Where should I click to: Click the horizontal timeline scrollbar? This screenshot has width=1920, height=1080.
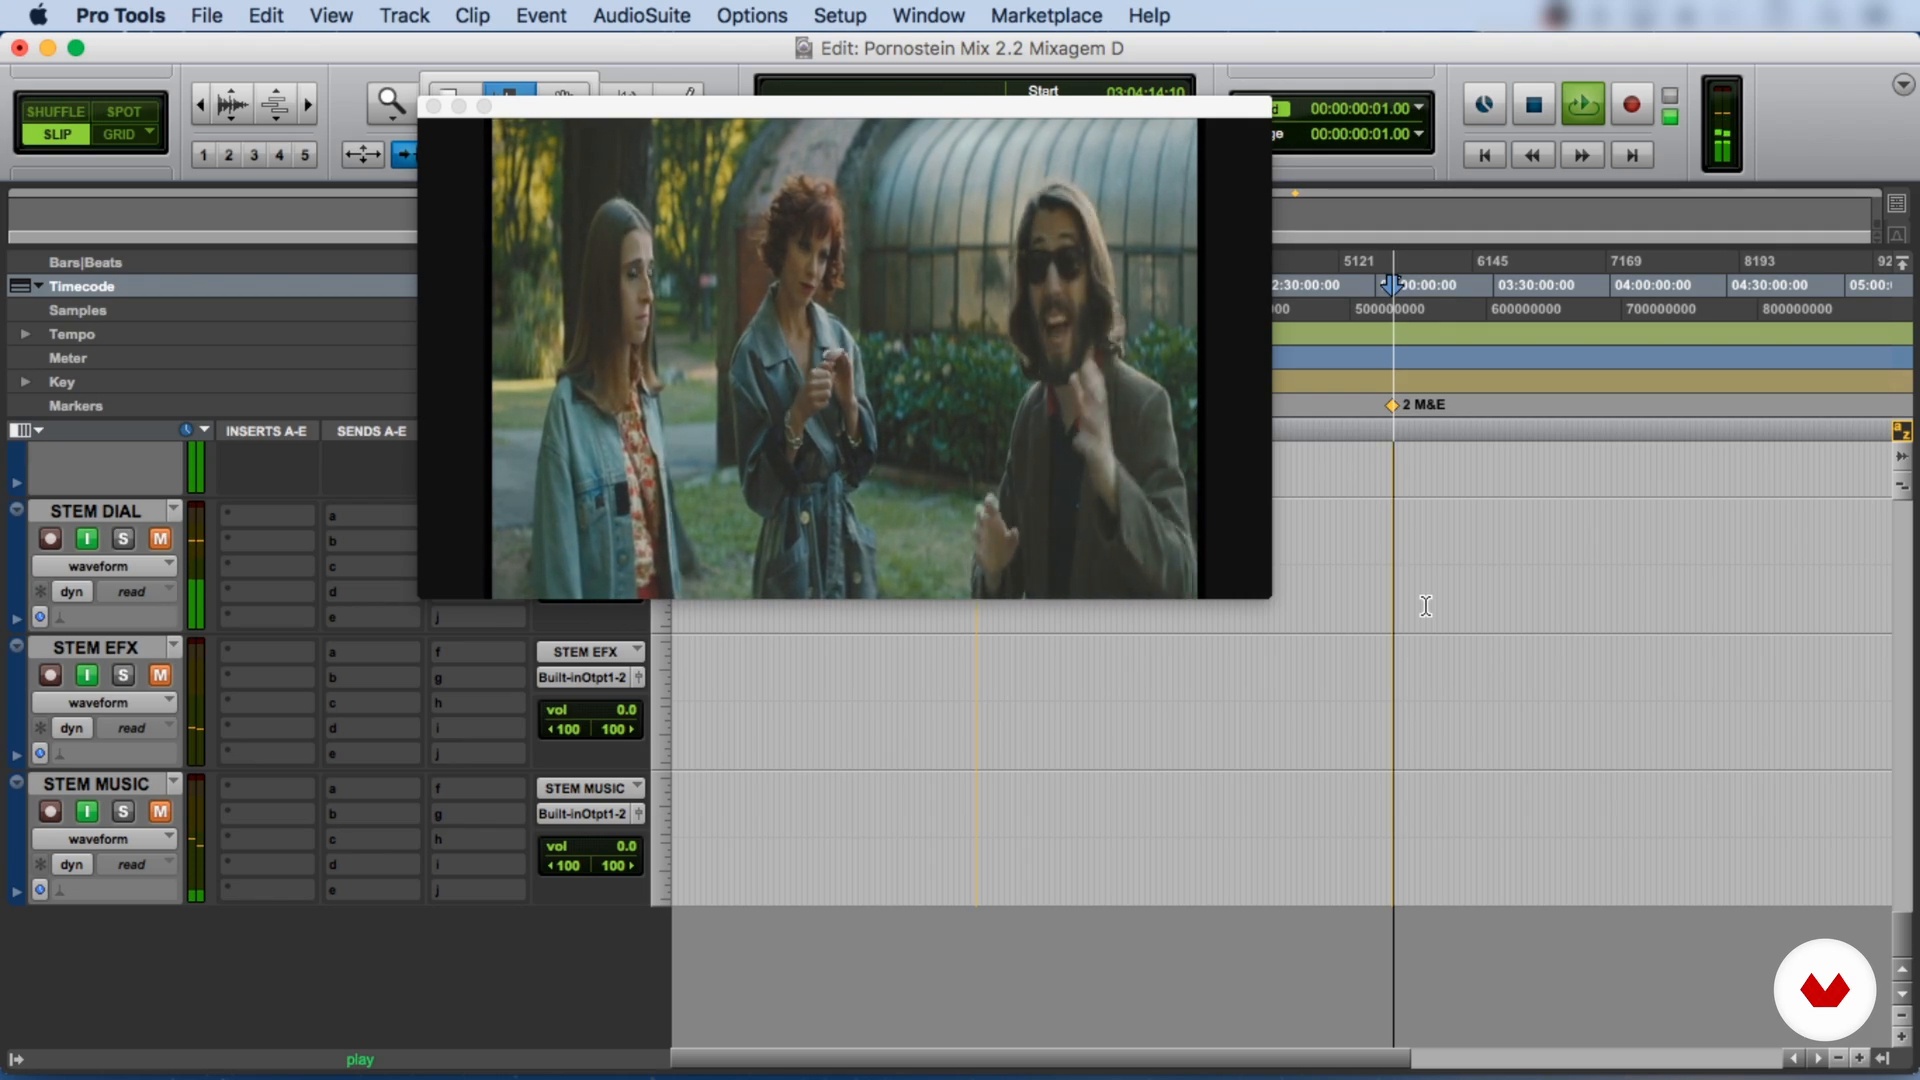[x=1040, y=1058]
